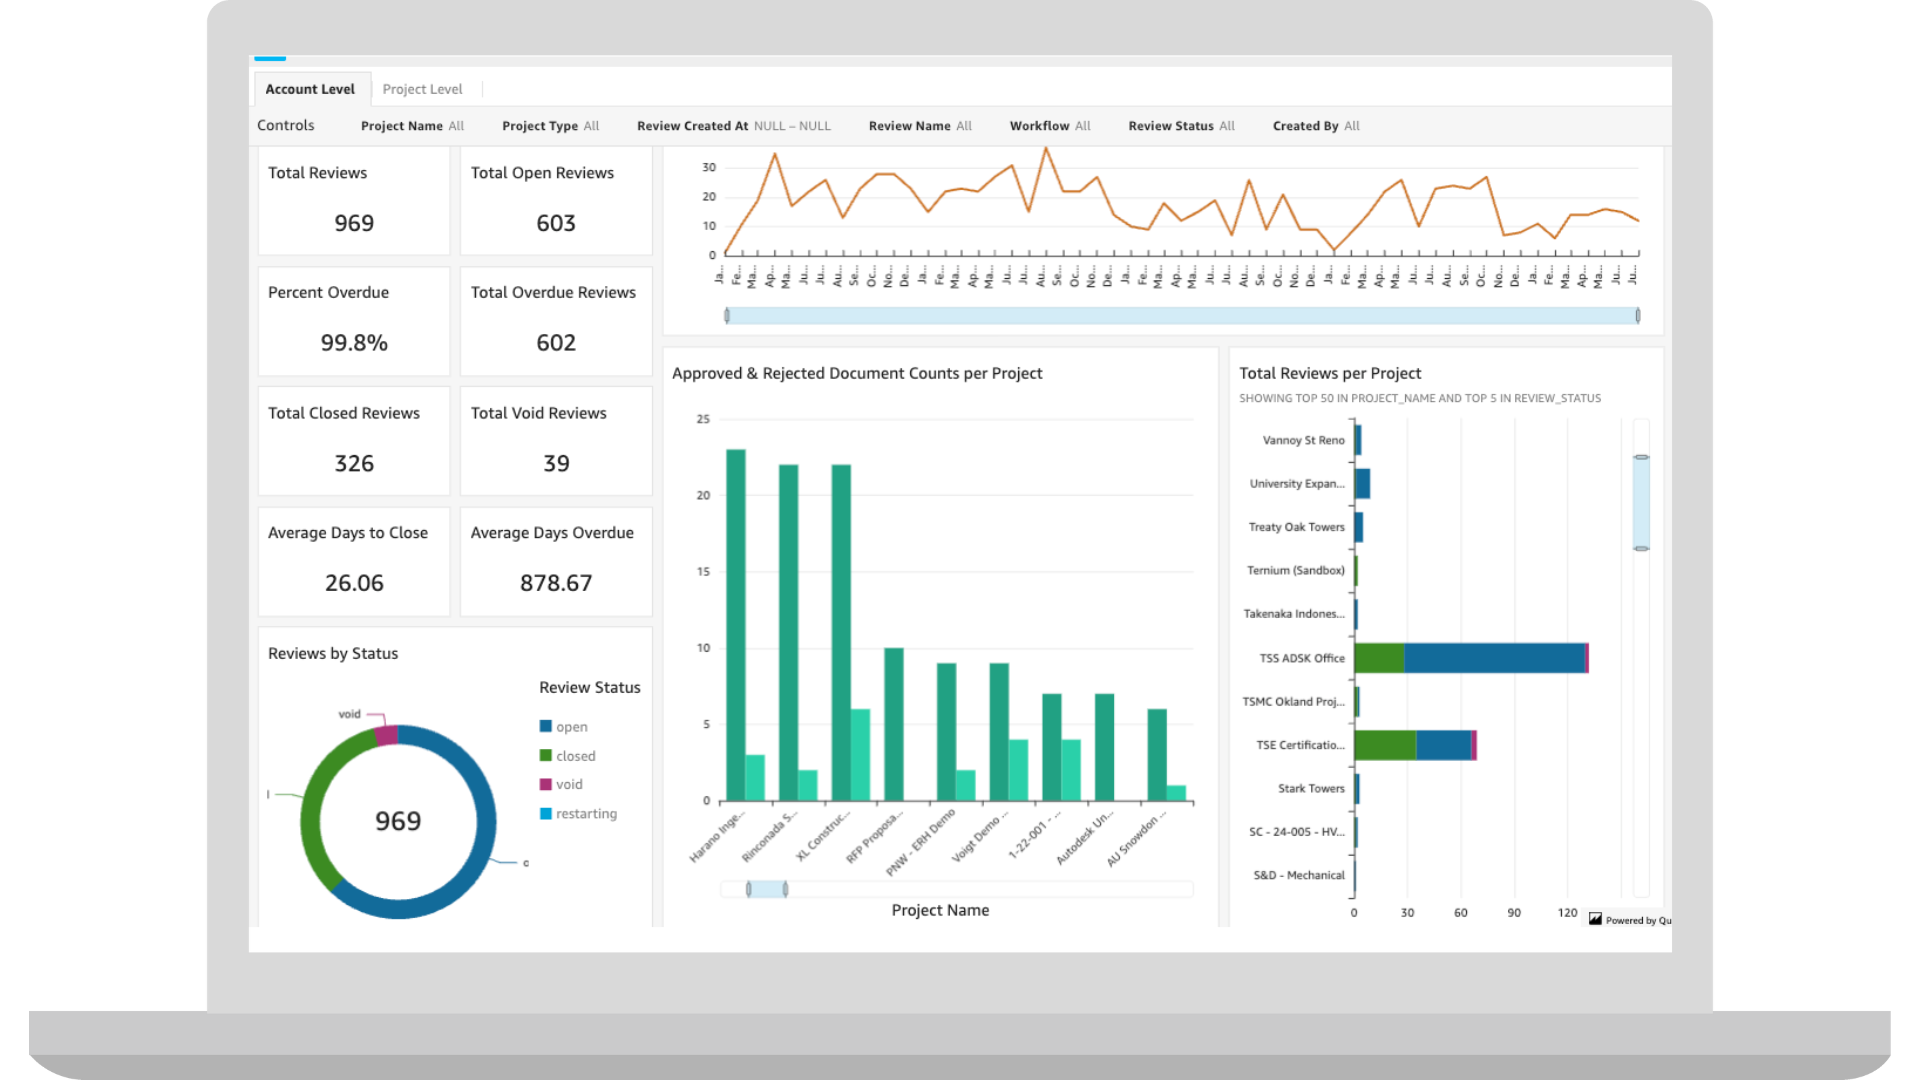Switch to the Project Level tab
The height and width of the screenshot is (1080, 1920).
(x=422, y=89)
